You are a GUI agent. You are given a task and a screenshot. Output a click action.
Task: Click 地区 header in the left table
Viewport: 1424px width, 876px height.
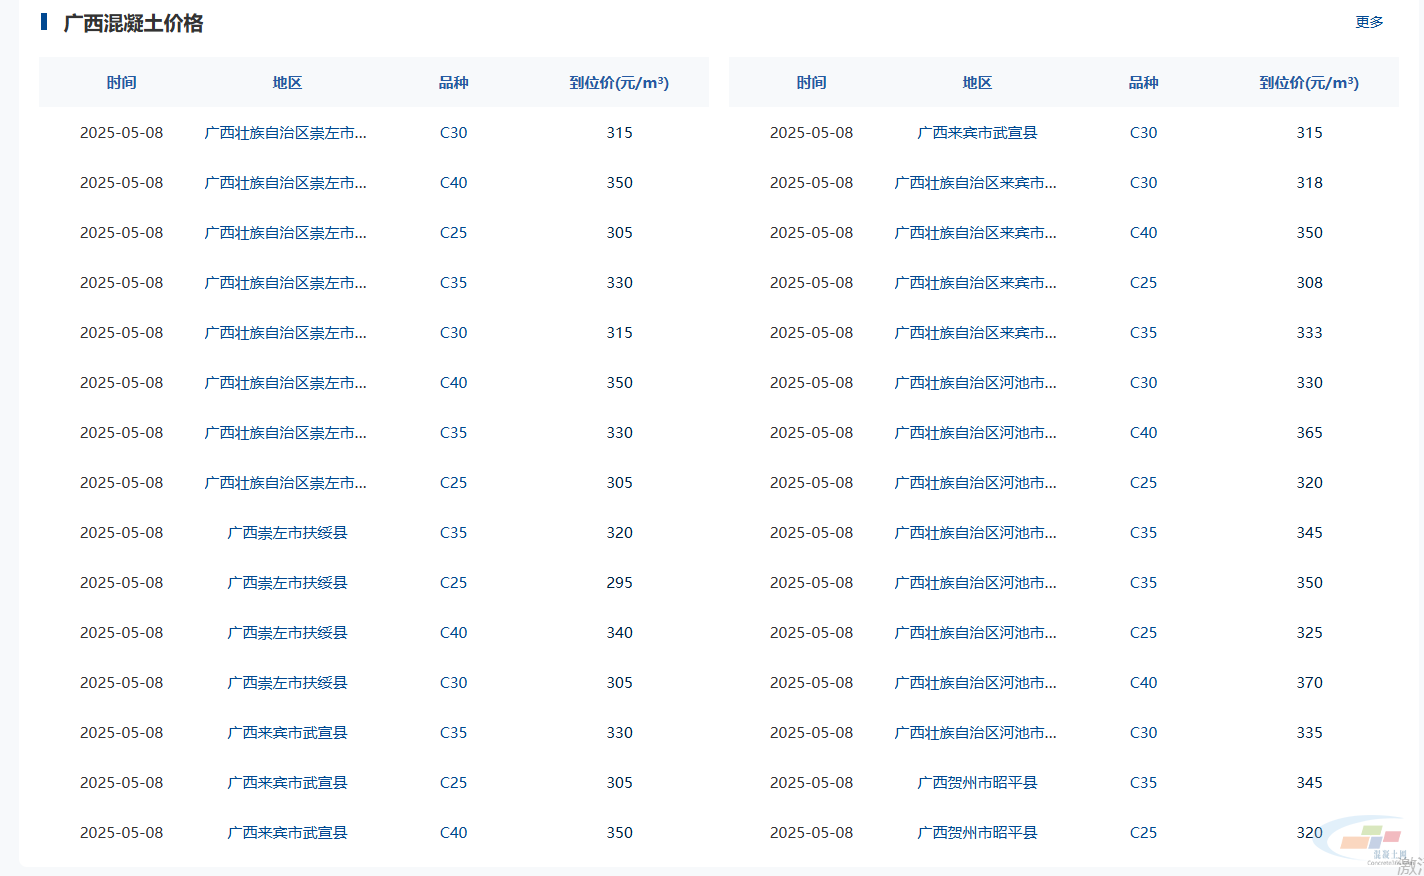point(287,83)
